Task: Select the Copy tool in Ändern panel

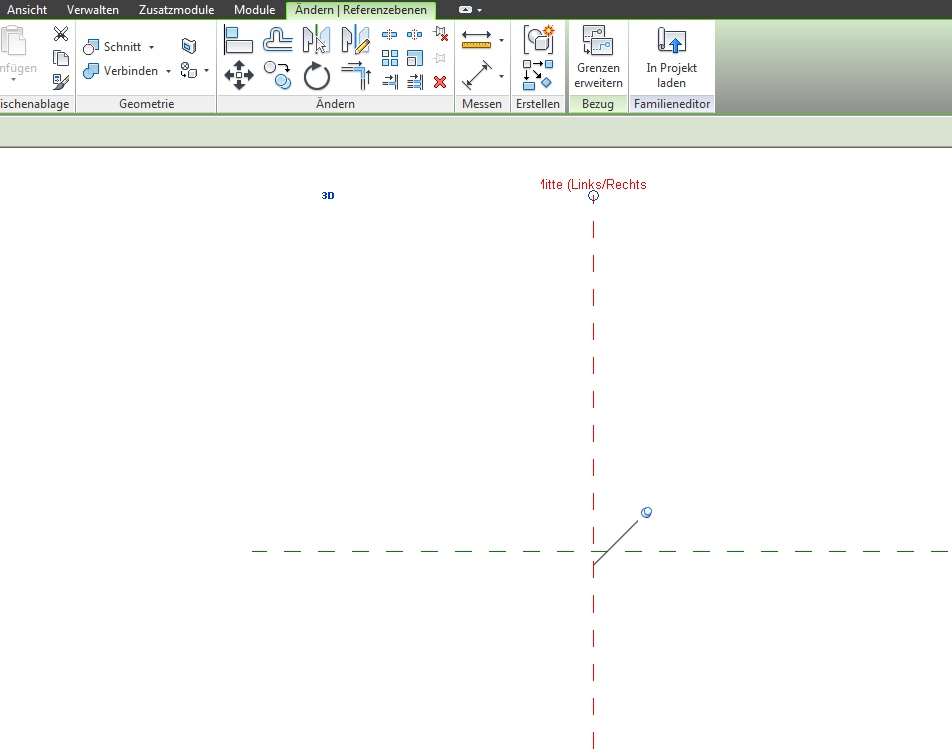Action: point(277,75)
